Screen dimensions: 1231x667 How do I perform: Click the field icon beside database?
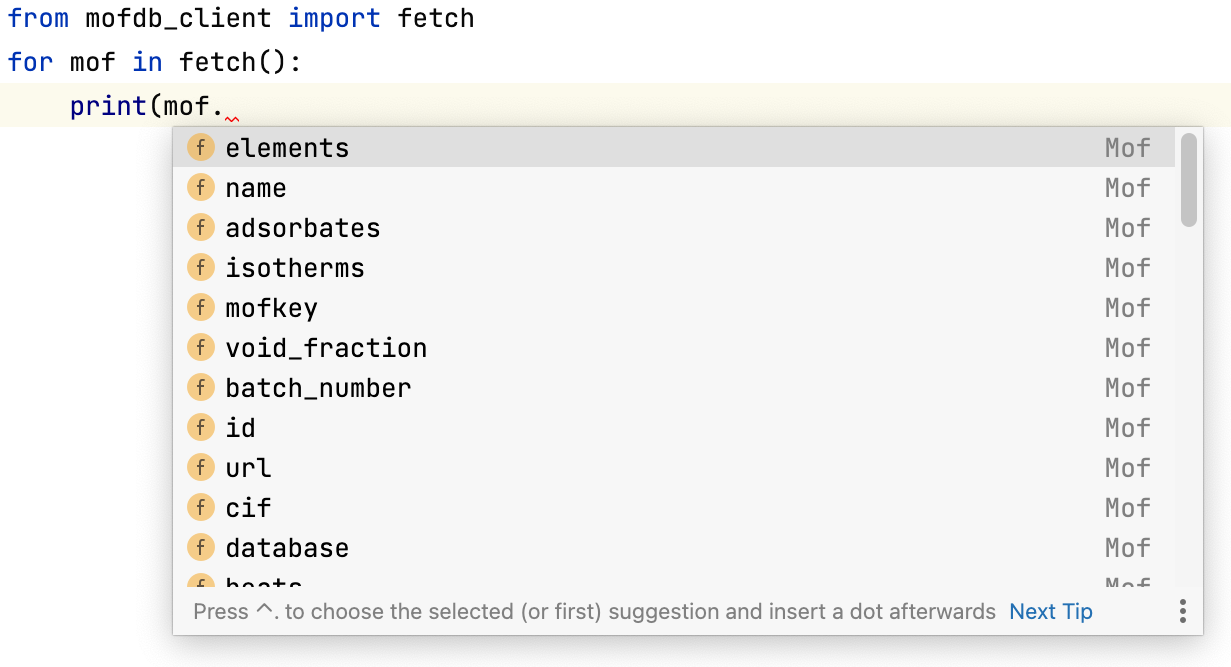point(201,548)
